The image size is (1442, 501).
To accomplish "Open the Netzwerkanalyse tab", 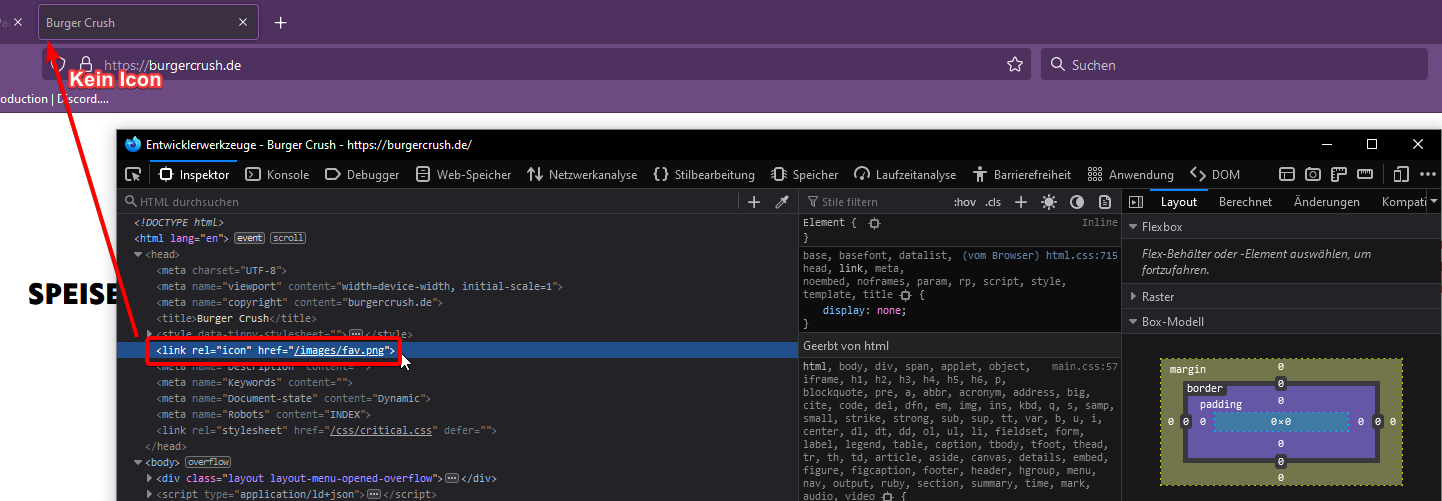I will (582, 175).
